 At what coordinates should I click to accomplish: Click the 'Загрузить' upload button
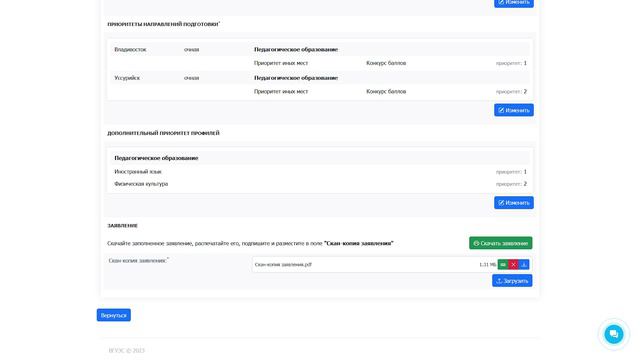point(512,280)
